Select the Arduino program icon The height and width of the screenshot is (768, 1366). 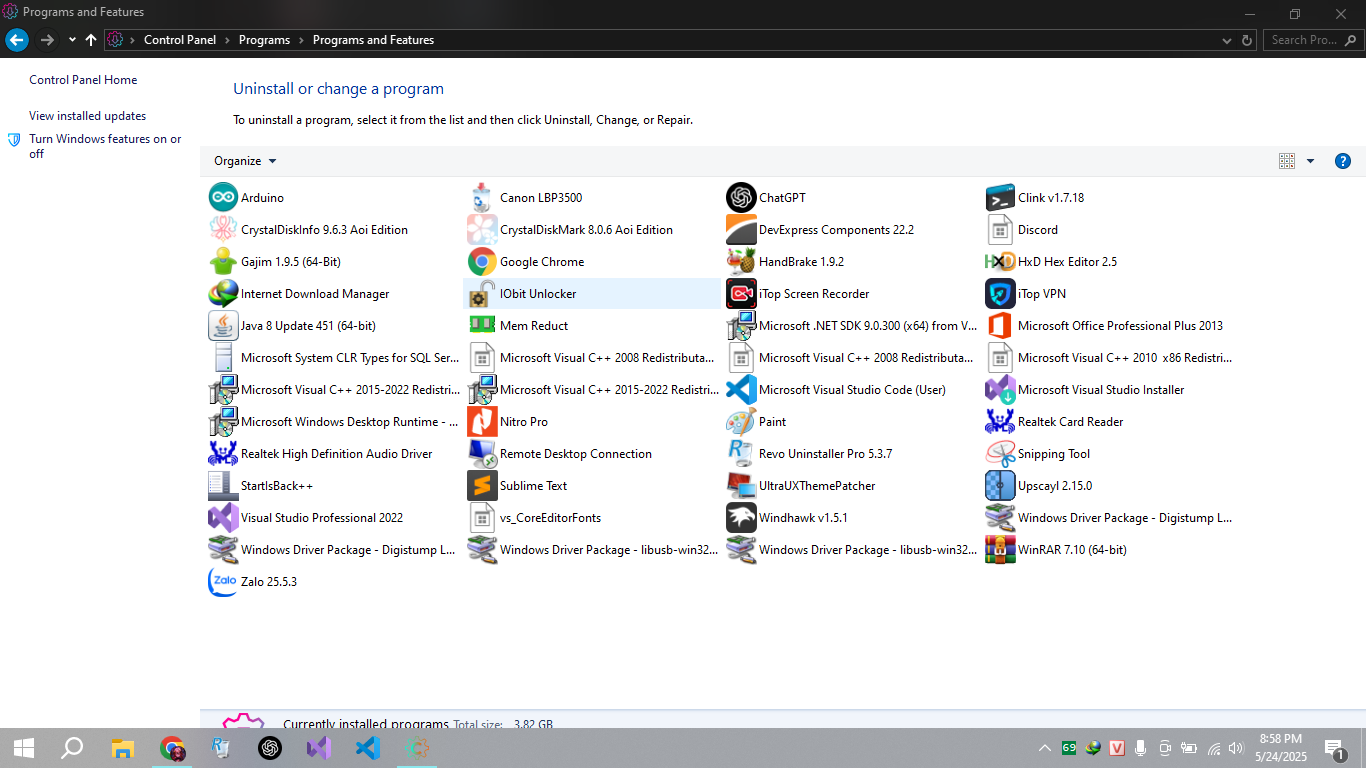click(x=223, y=197)
